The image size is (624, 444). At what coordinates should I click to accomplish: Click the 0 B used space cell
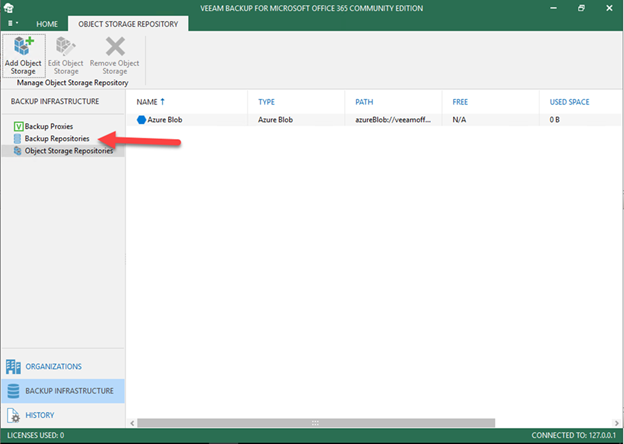pyautogui.click(x=555, y=120)
